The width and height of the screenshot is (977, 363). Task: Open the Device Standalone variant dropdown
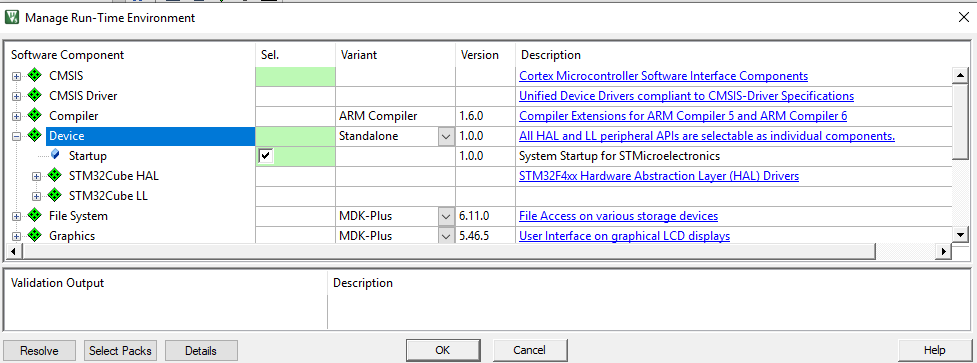[x=446, y=136]
